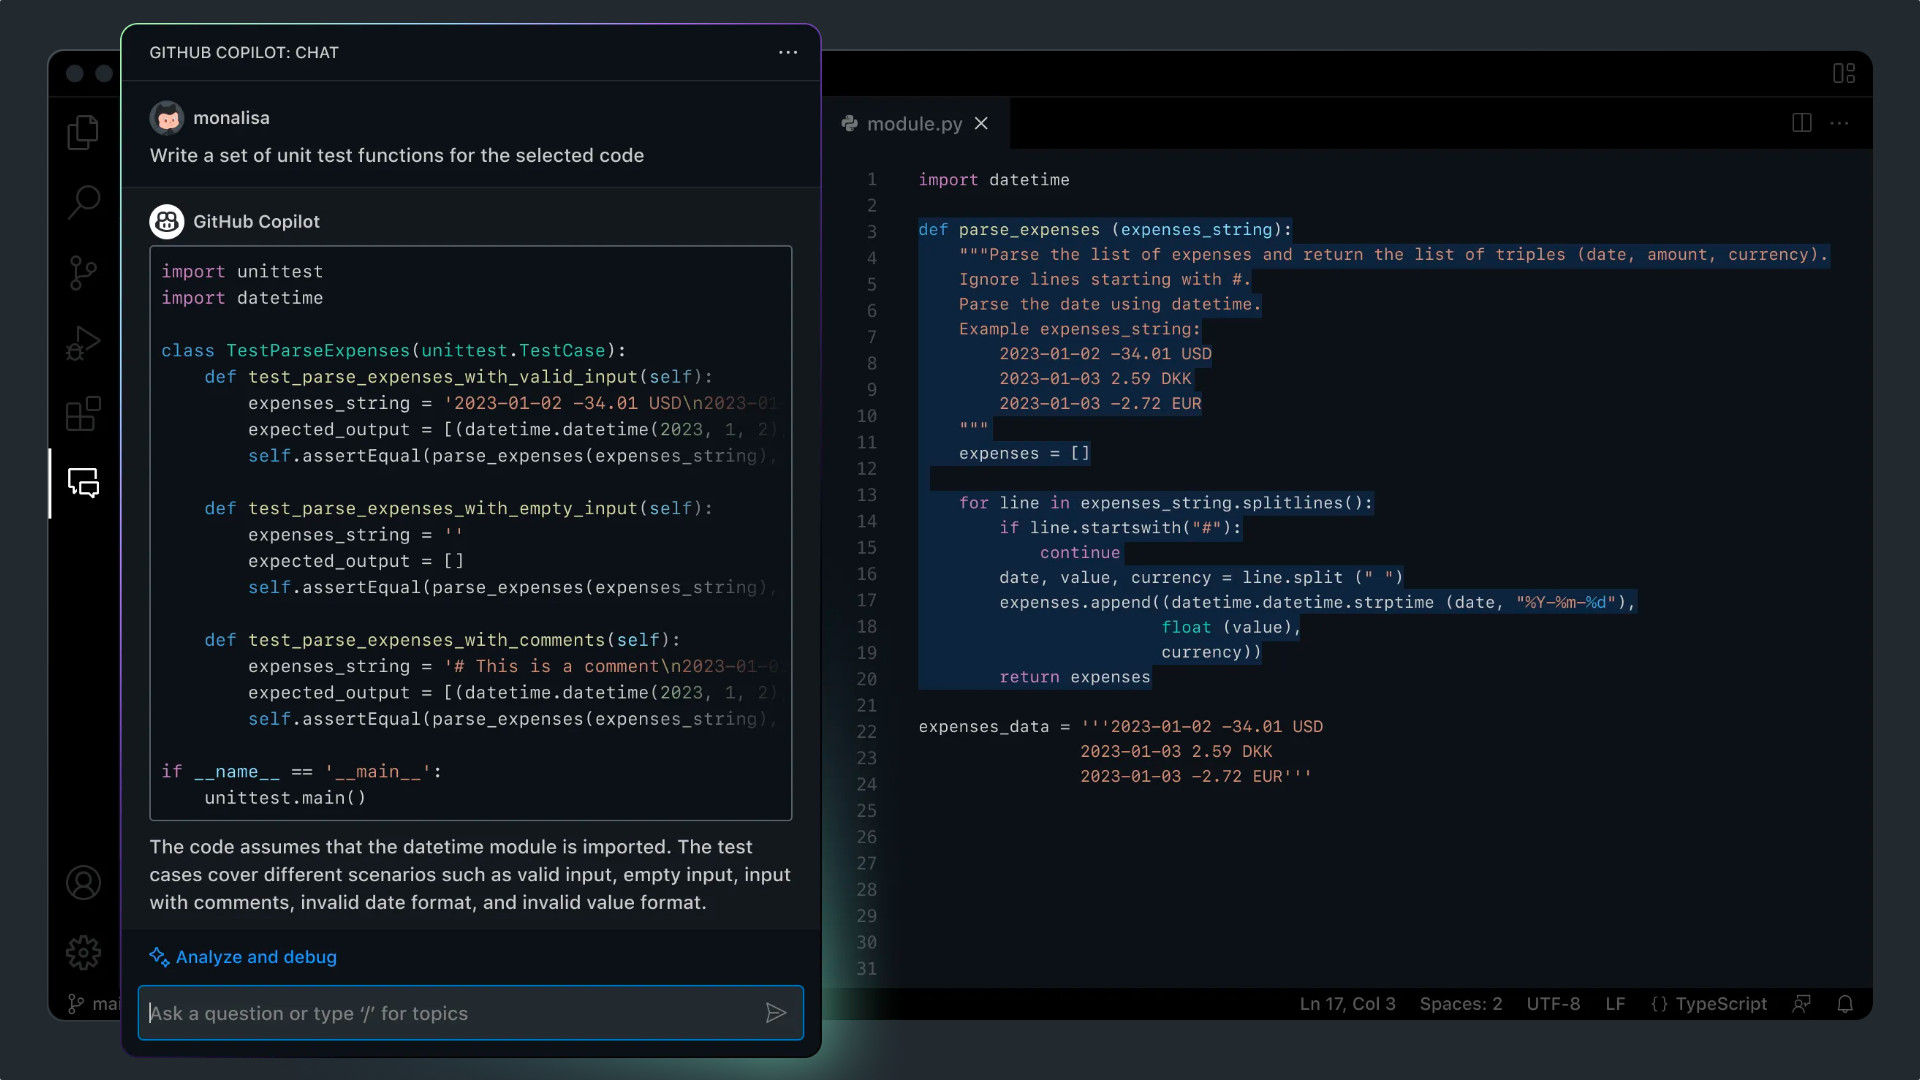The image size is (1920, 1080).
Task: Select the Copilot Chat icon in activity bar
Action: pos(83,483)
